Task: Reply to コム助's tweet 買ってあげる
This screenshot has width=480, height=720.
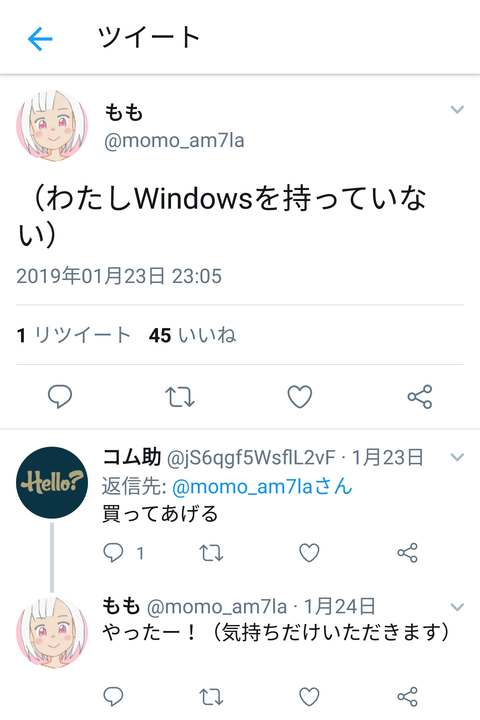Action: click(x=113, y=552)
